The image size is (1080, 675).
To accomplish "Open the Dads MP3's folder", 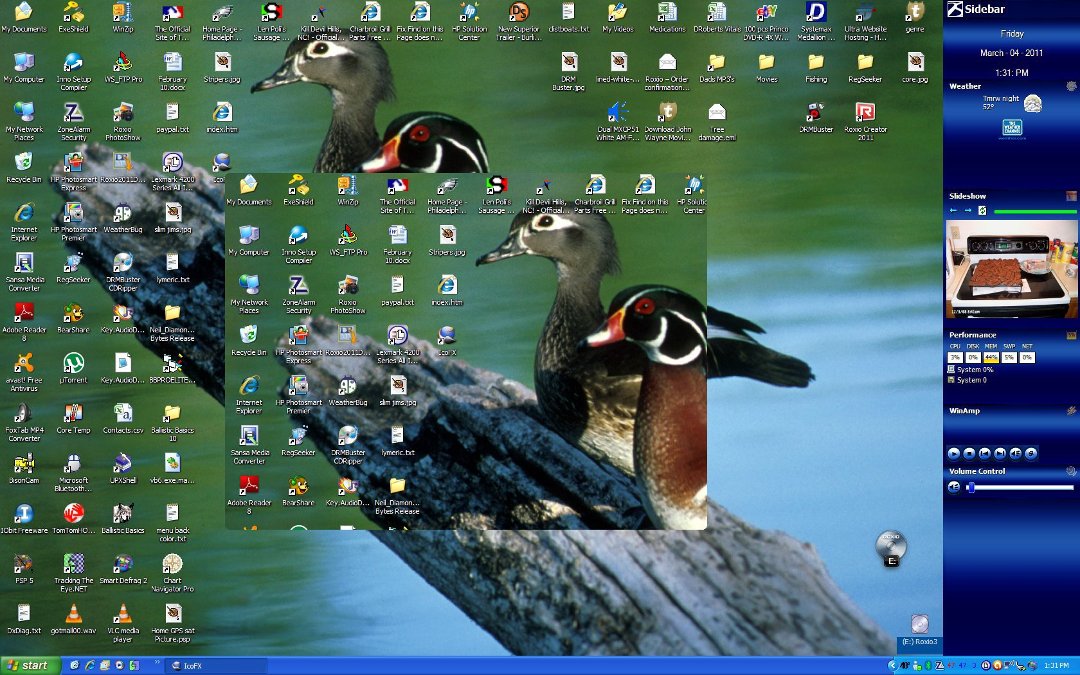I will point(717,63).
